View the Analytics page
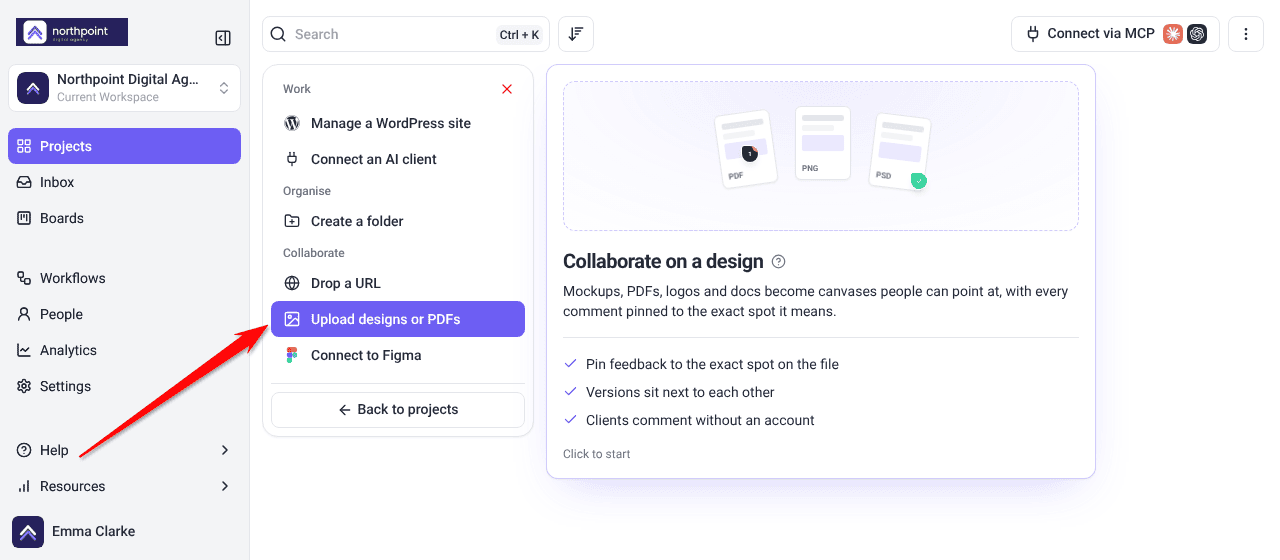Image resolution: width=1280 pixels, height=560 pixels. click(x=124, y=350)
